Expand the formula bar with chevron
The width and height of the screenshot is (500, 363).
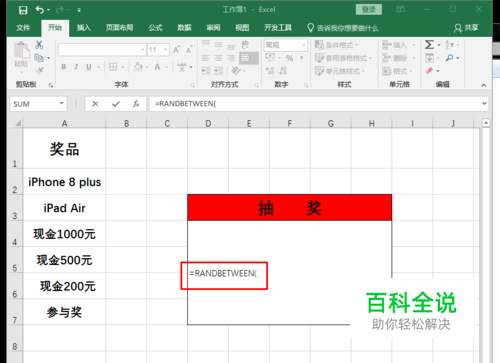[484, 104]
